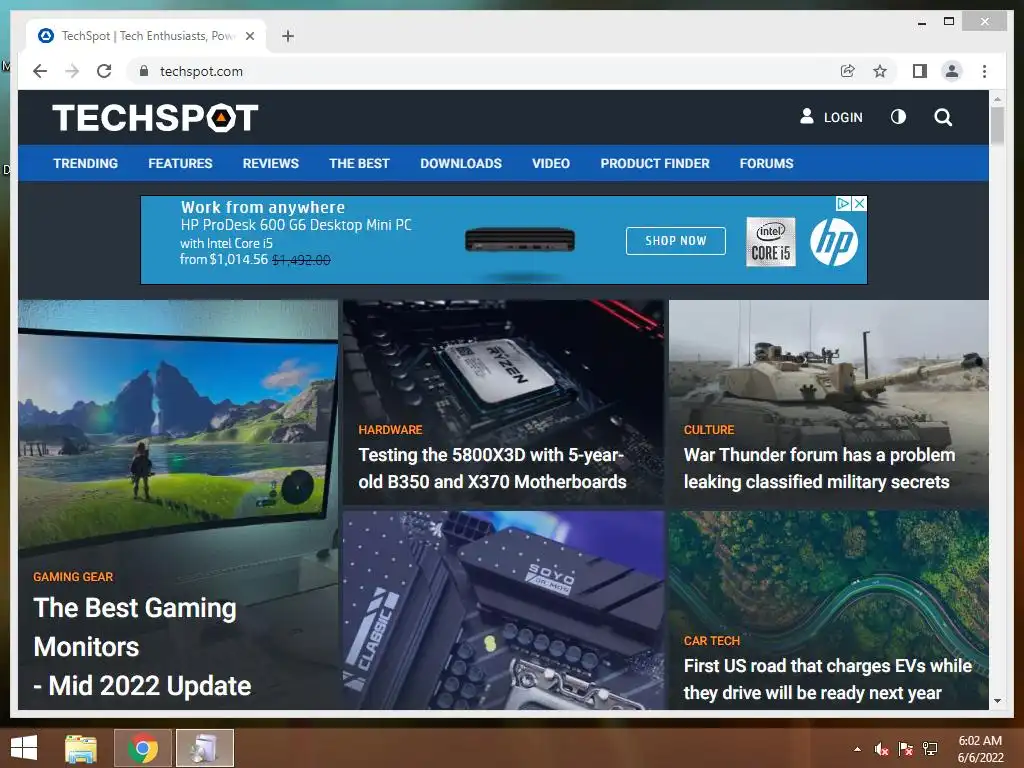Click the AdChoices triangle icon
The width and height of the screenshot is (1024, 768).
[844, 203]
